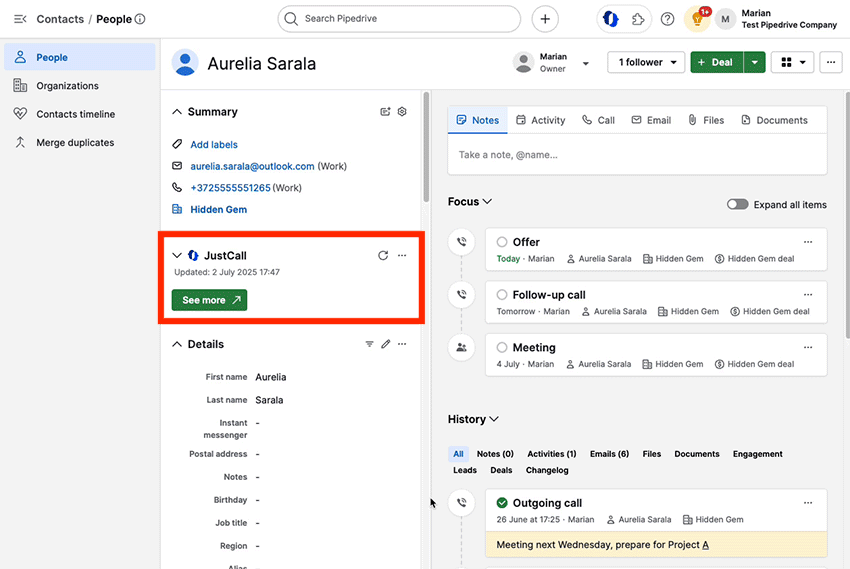Viewport: 850px width, 569px height.
Task: Open the People info tooltip icon
Action: coord(140,19)
